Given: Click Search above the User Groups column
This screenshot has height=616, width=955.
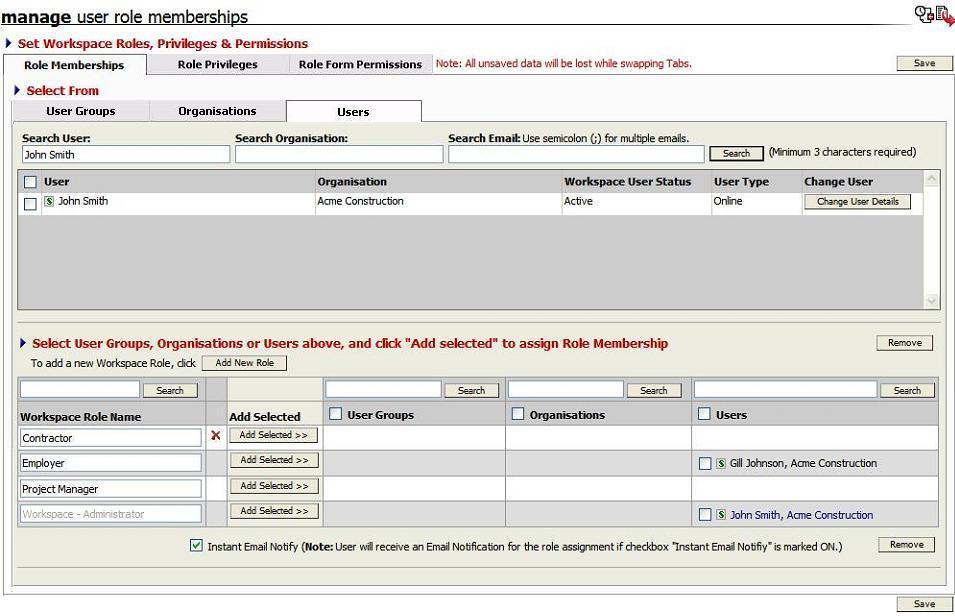Looking at the screenshot, I should (x=471, y=391).
